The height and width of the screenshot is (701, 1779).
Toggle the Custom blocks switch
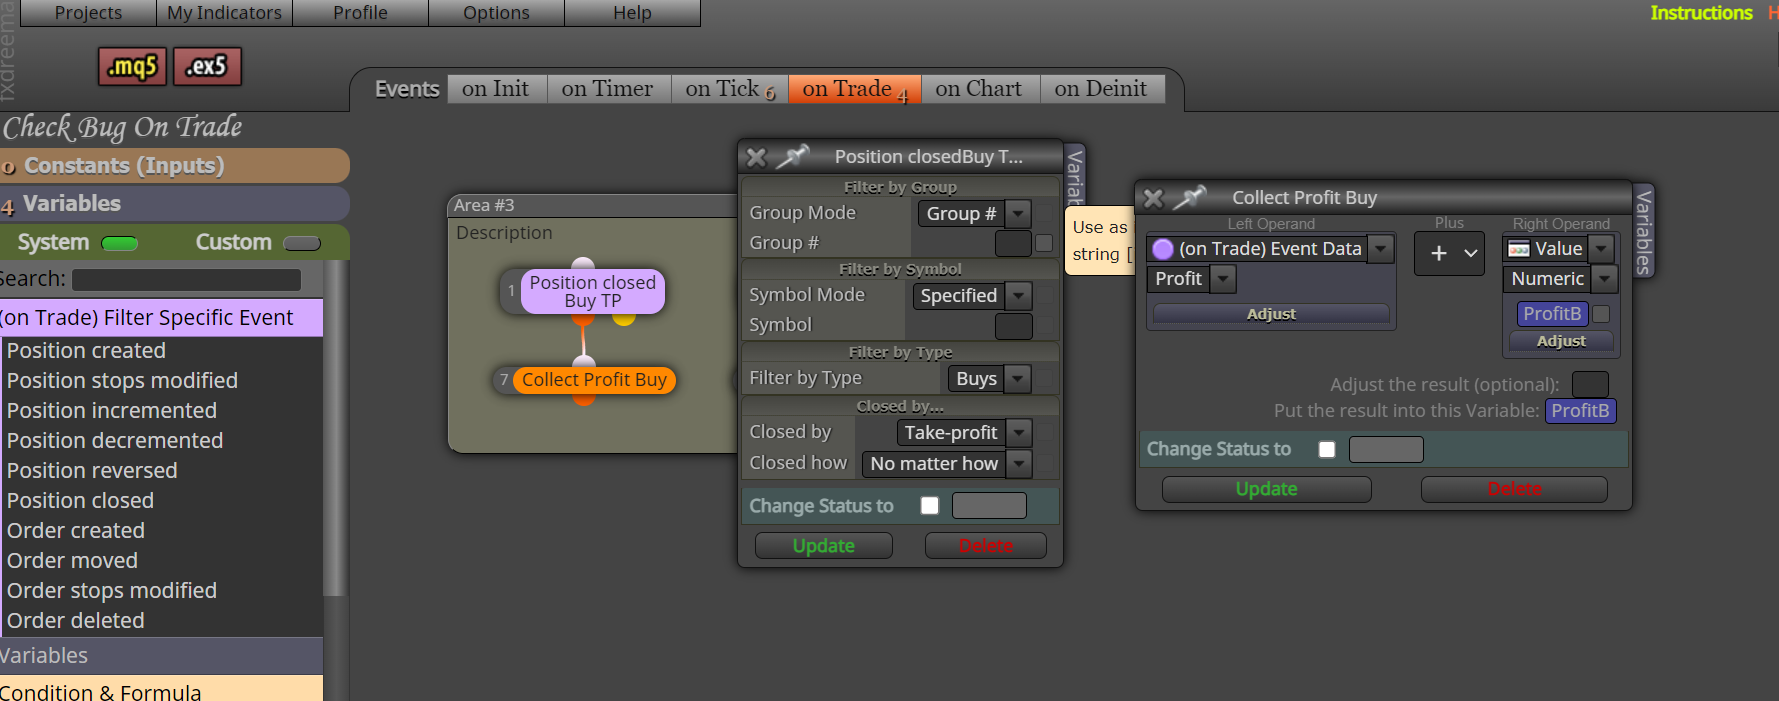coord(302,243)
